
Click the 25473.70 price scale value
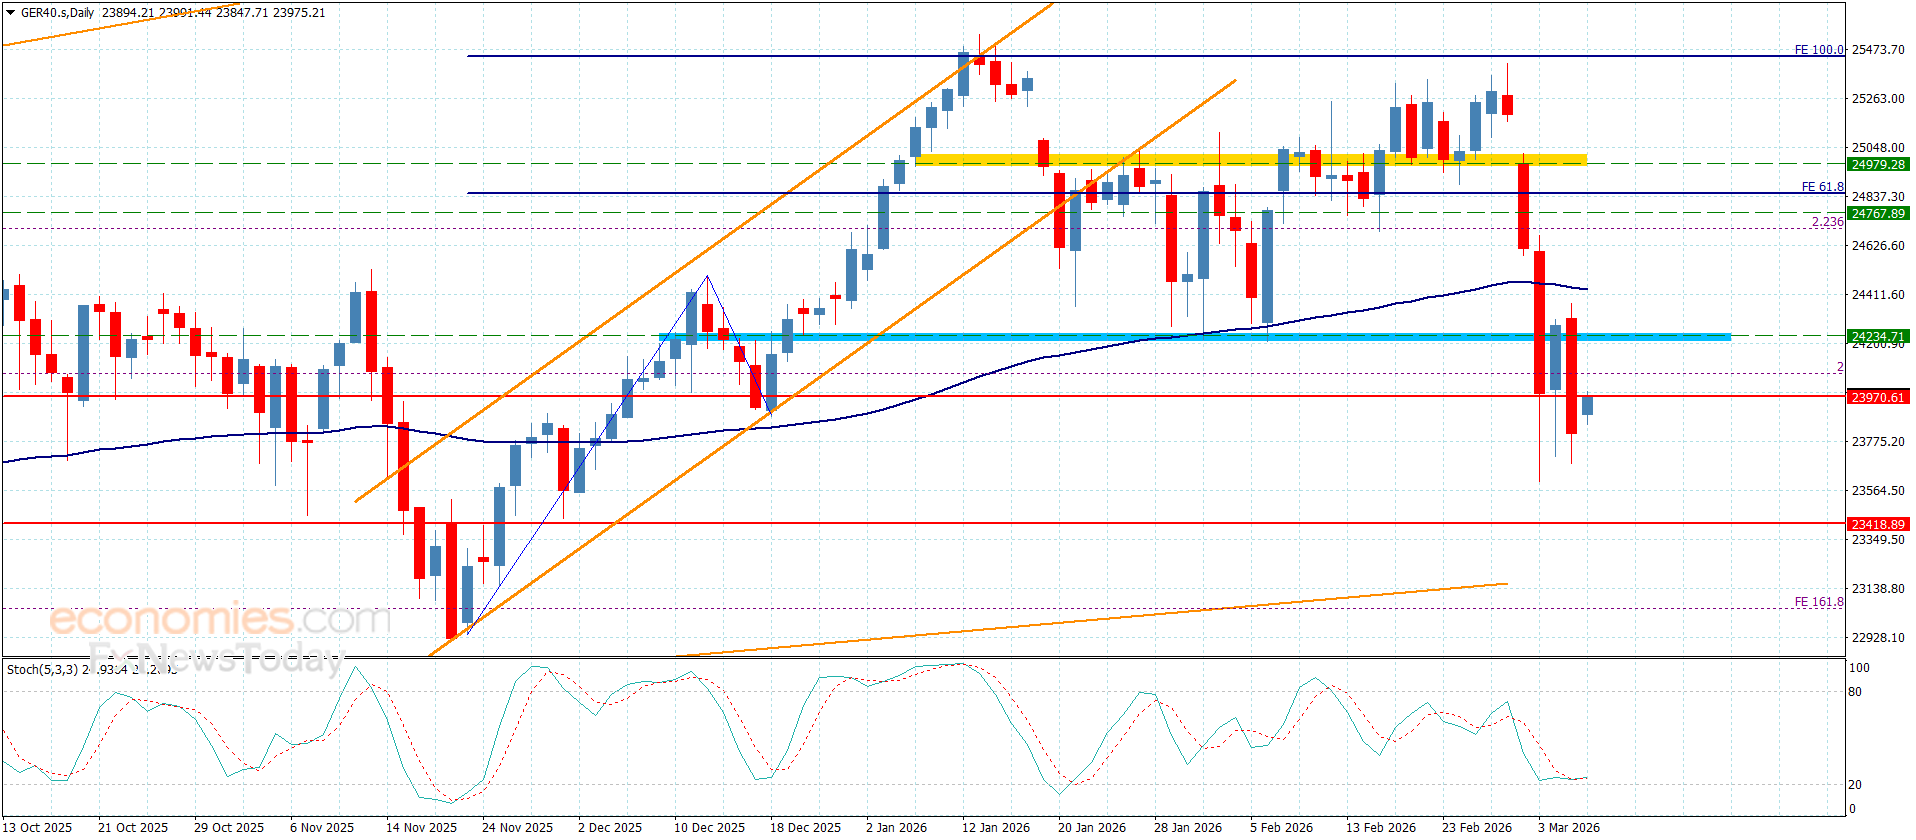pos(1878,50)
